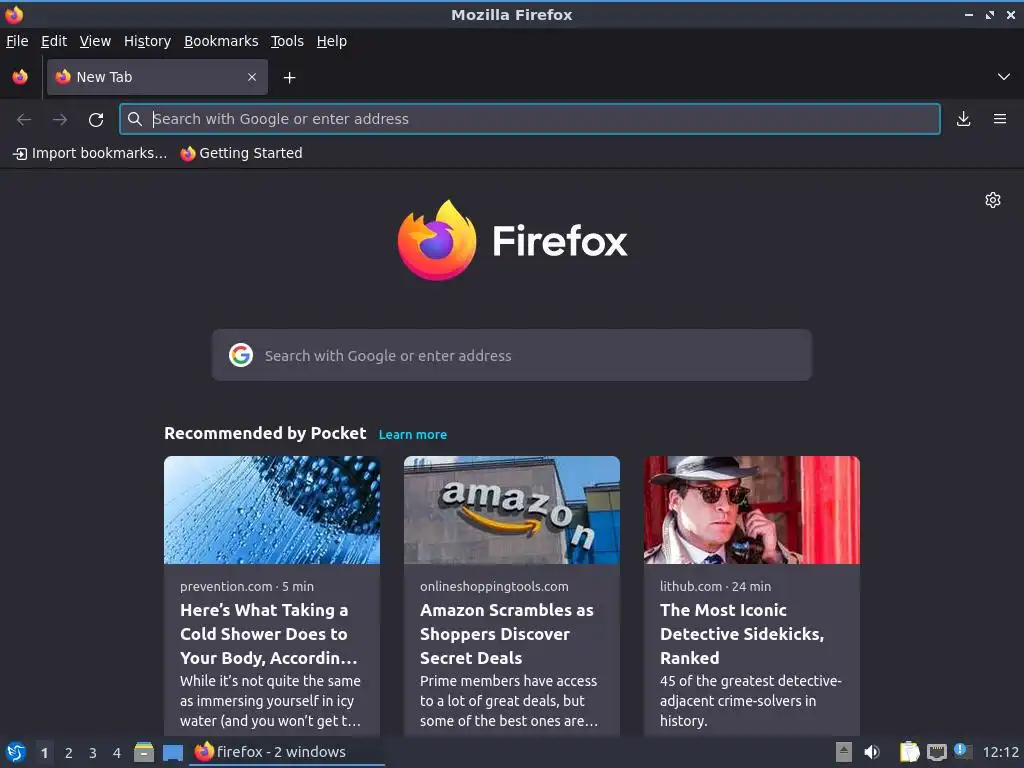Viewport: 1024px width, 768px height.
Task: Open the clipboard manager tray icon
Action: [x=909, y=752]
